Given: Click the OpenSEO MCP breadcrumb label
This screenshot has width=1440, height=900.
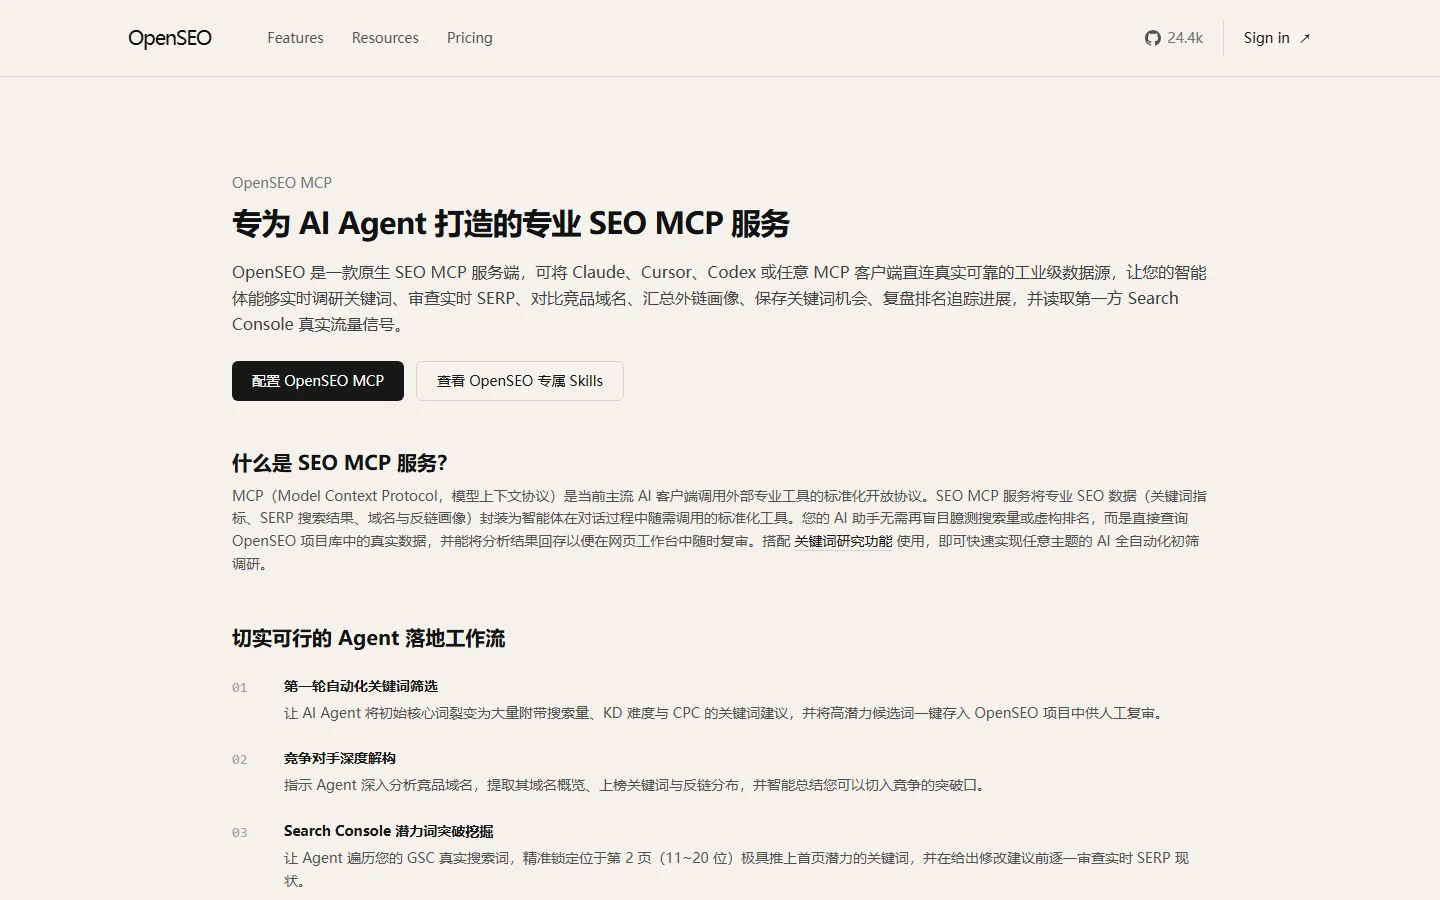Looking at the screenshot, I should [282, 183].
